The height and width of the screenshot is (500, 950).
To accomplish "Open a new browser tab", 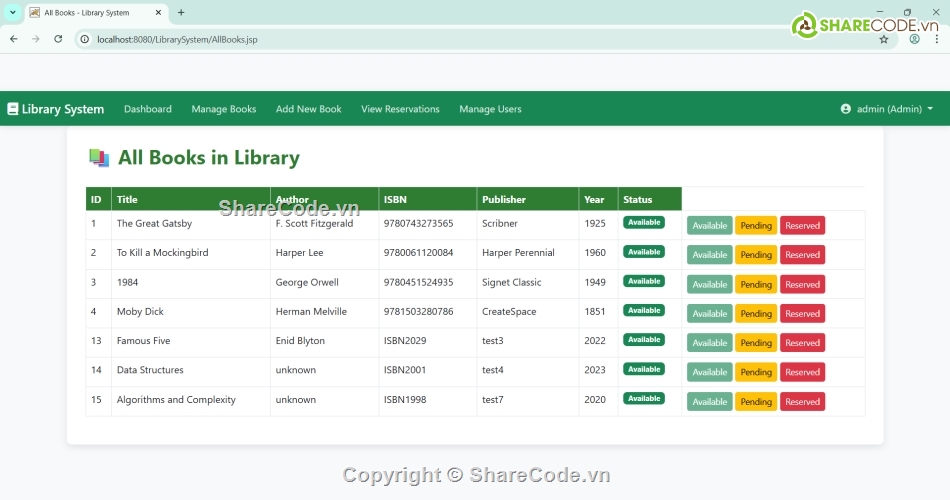I will click(x=181, y=13).
